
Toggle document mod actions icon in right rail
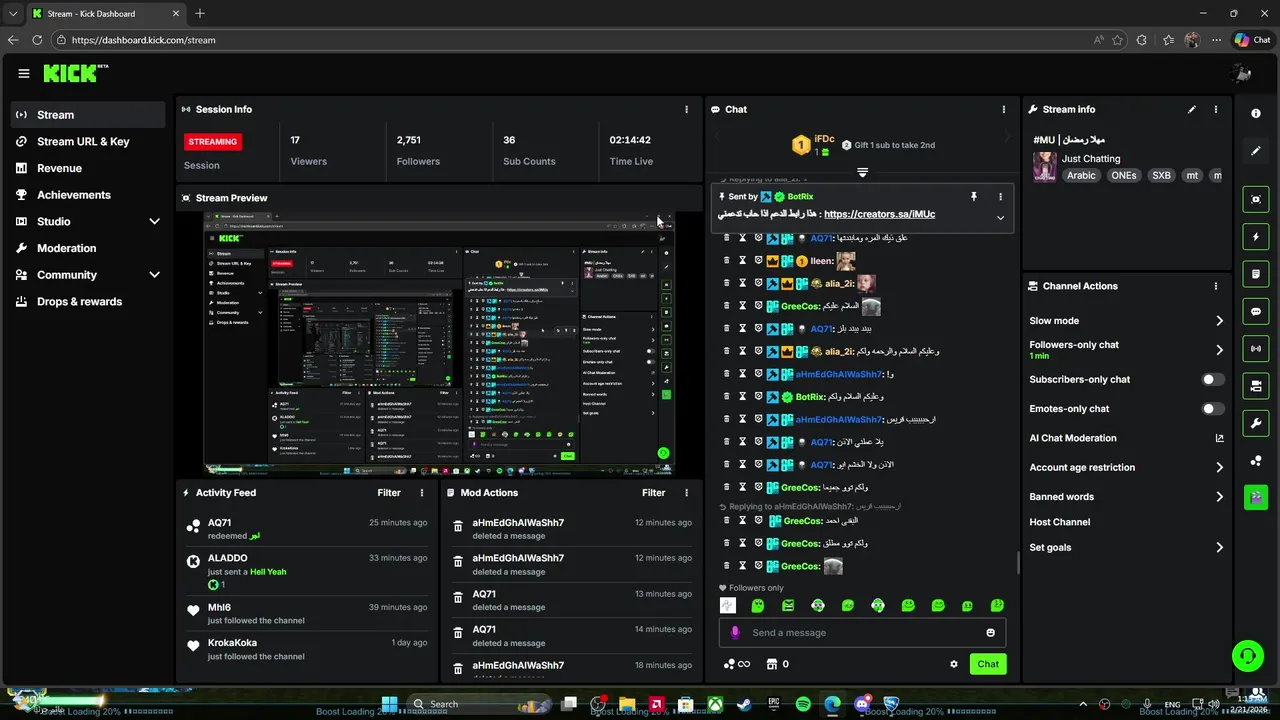(1256, 274)
